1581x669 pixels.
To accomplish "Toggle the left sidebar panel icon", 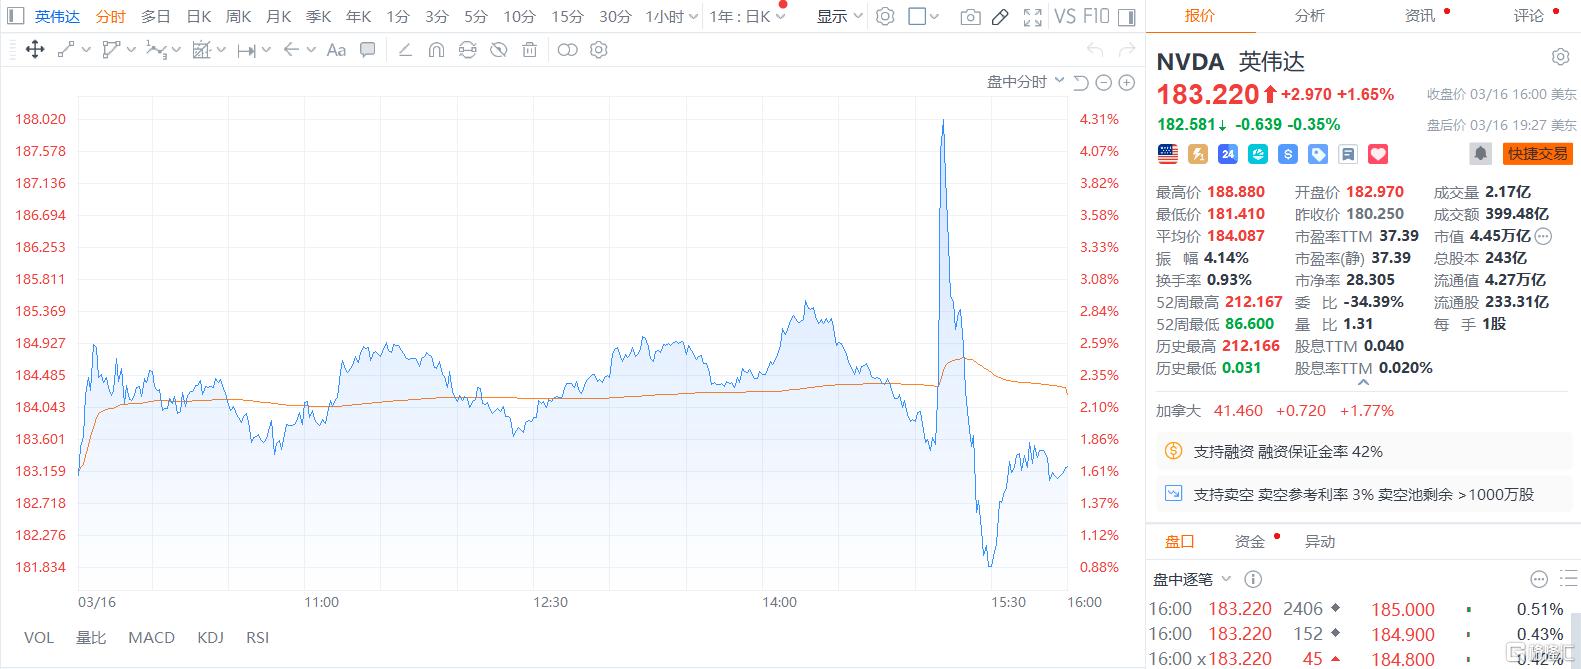I will click(15, 17).
